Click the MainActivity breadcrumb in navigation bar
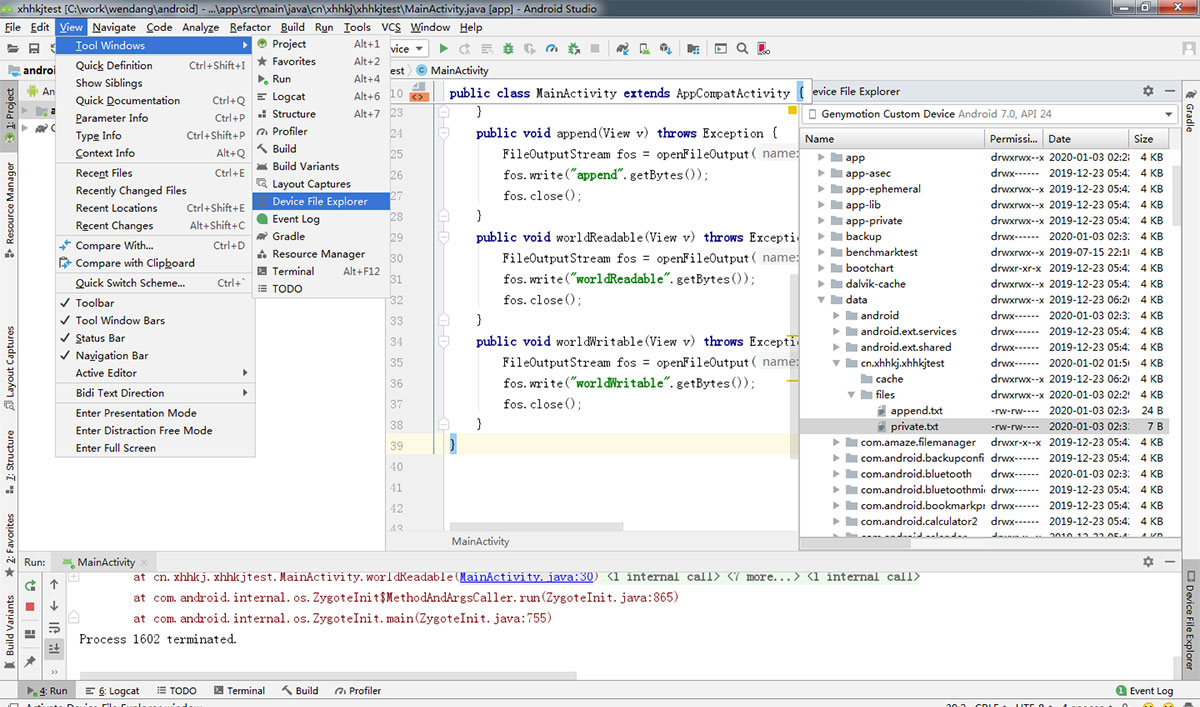 coord(453,71)
